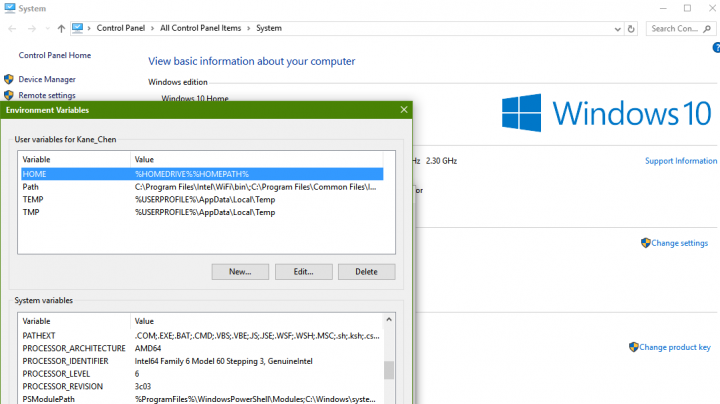This screenshot has width=720, height=404.
Task: Click AMD64 value in system variables
Action: click(148, 348)
